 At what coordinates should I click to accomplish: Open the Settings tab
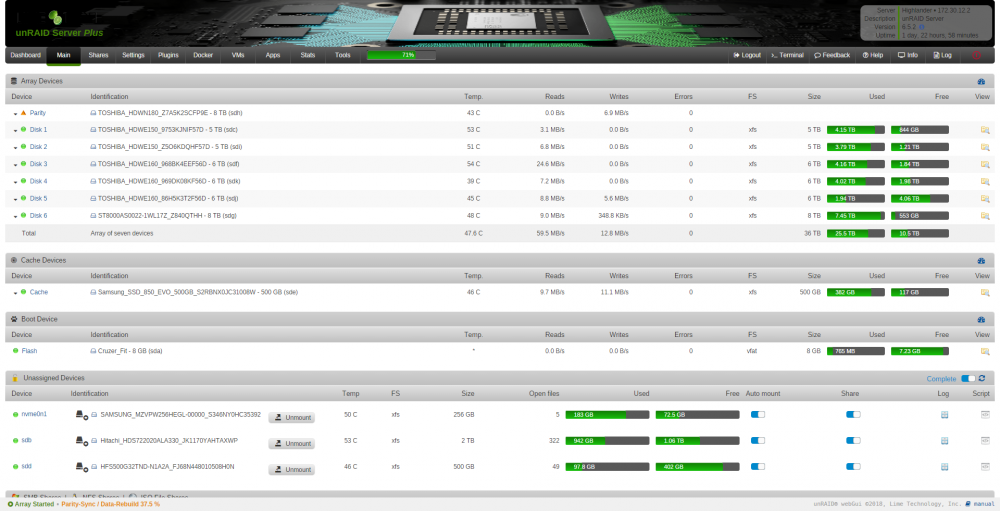[133, 56]
